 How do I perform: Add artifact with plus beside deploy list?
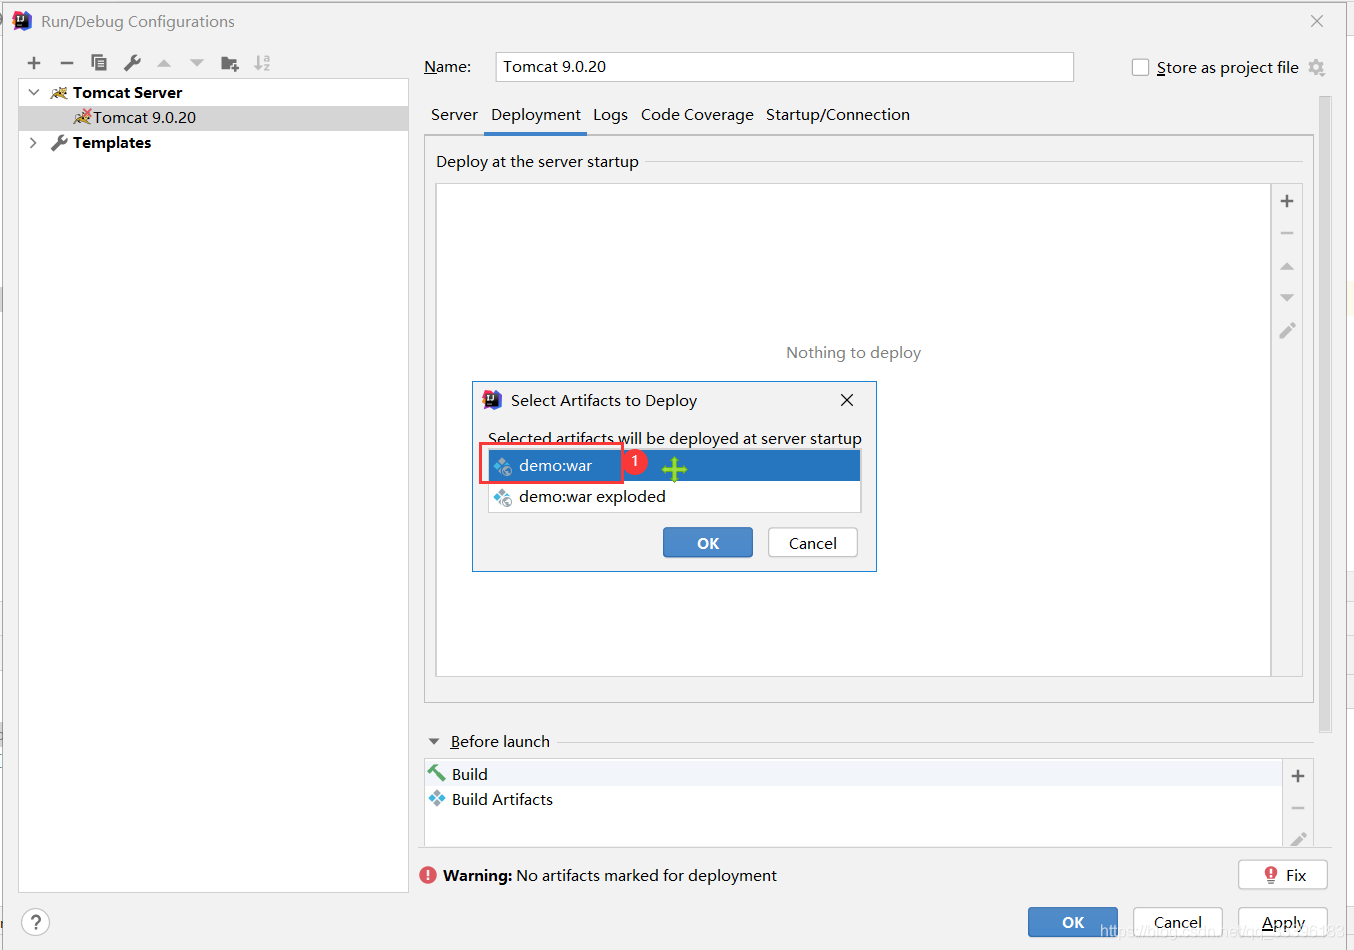coord(1287,201)
